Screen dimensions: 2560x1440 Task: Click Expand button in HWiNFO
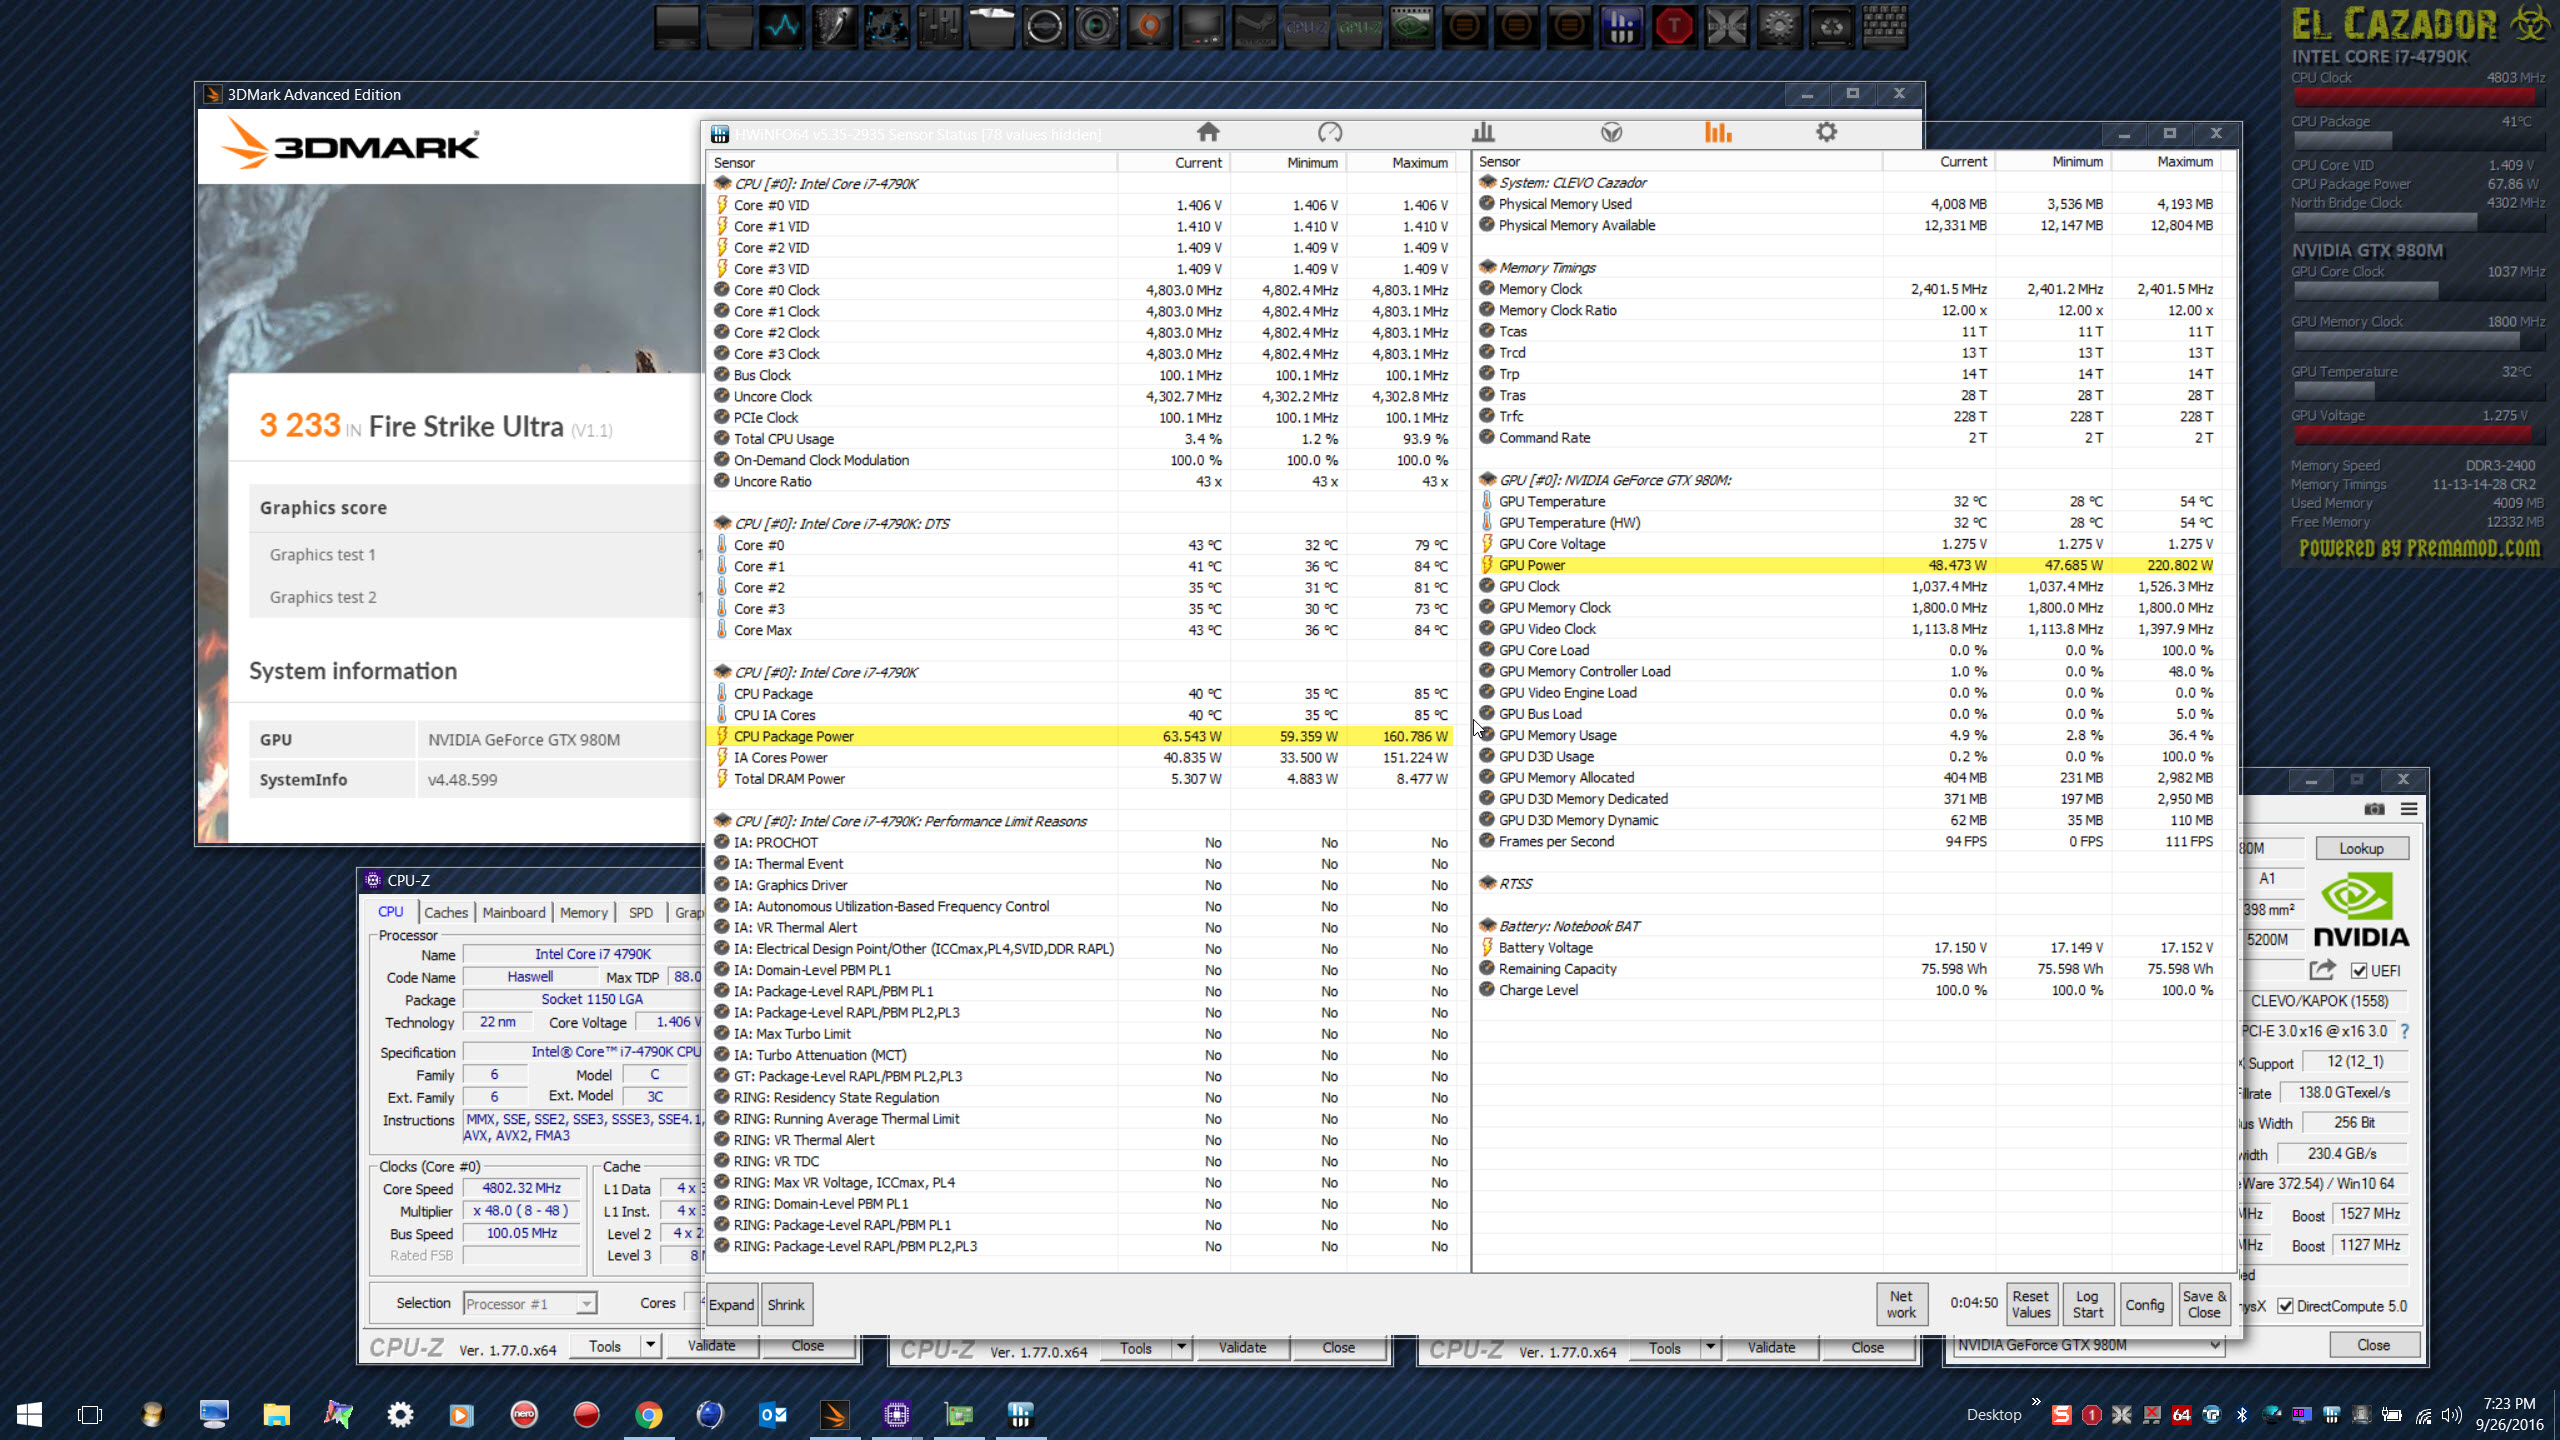[x=732, y=1305]
